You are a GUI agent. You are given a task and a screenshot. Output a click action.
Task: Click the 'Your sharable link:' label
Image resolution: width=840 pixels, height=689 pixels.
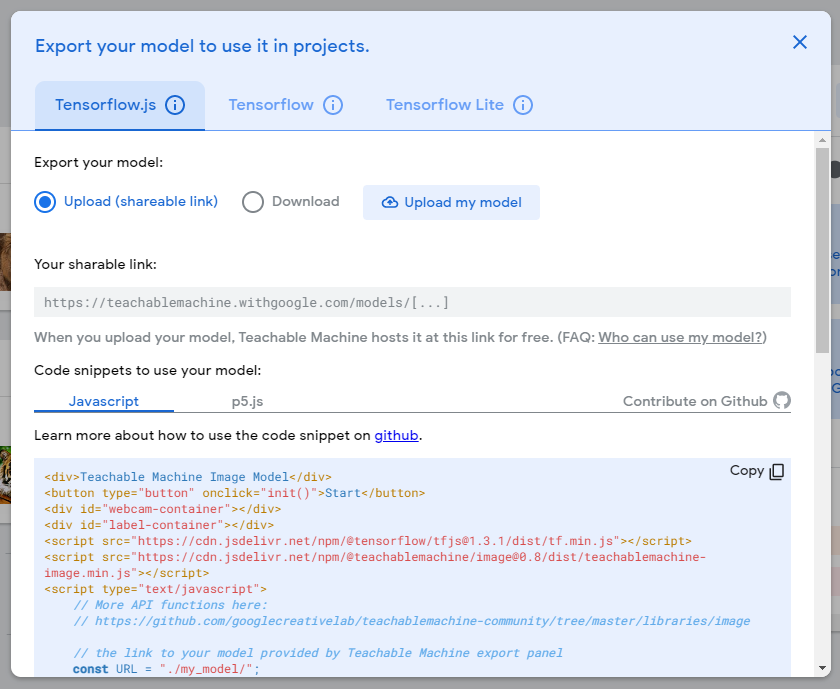pyautogui.click(x=95, y=264)
